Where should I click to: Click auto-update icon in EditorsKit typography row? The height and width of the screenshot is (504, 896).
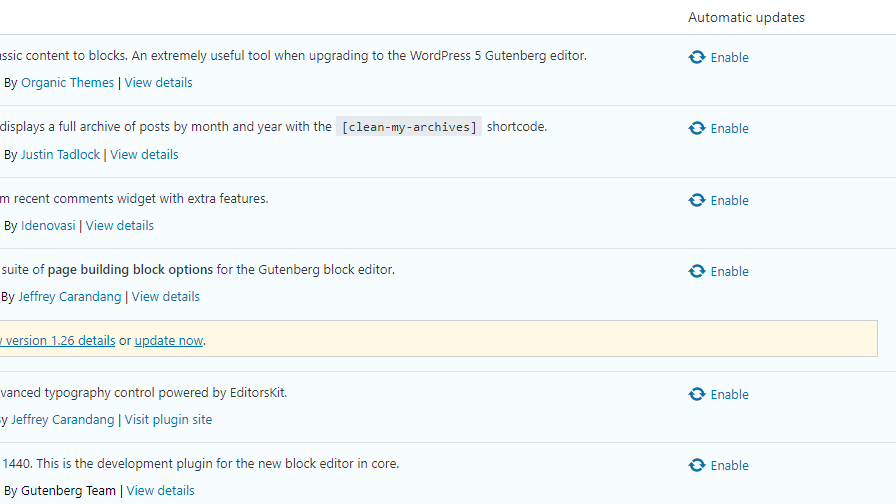click(x=697, y=395)
